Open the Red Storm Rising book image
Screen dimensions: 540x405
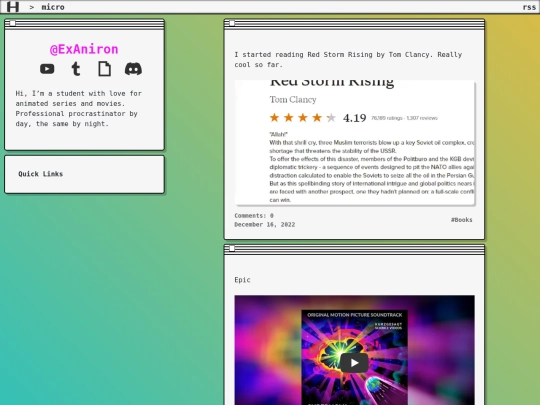point(354,143)
